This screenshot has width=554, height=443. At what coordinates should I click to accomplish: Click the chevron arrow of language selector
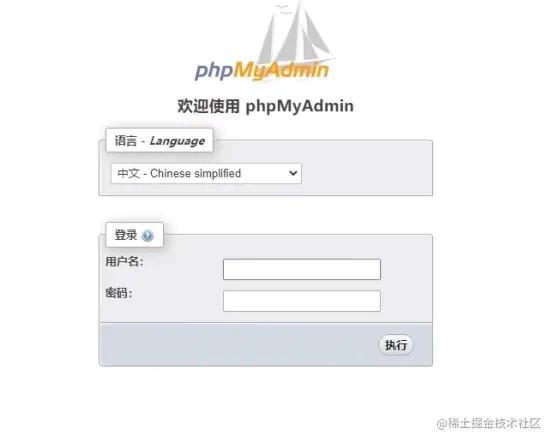click(x=293, y=173)
